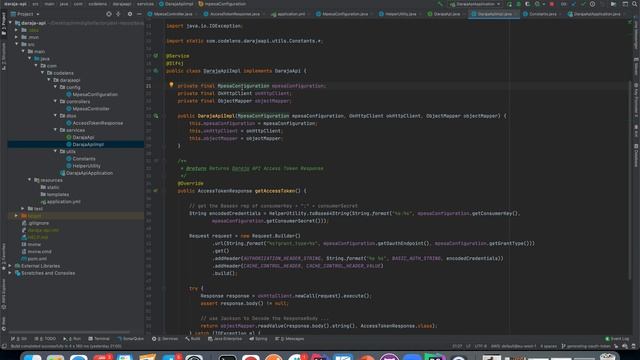Collapse the services package arrow
This screenshot has width=640, height=360.
[x=56, y=130]
